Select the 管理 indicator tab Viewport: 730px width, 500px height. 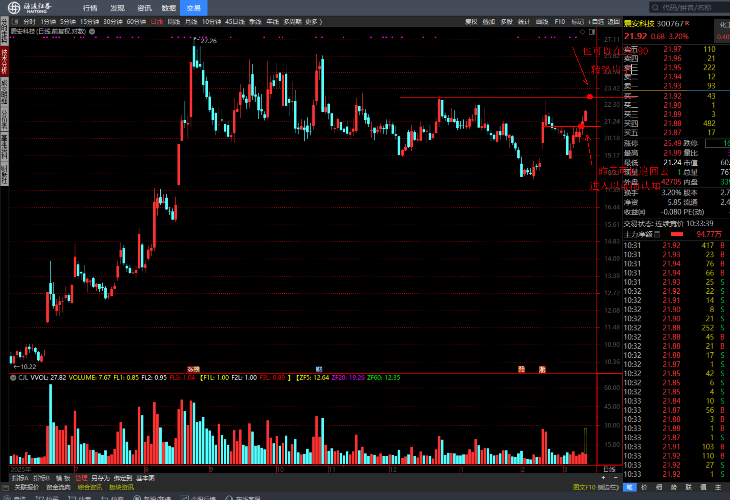point(81,478)
